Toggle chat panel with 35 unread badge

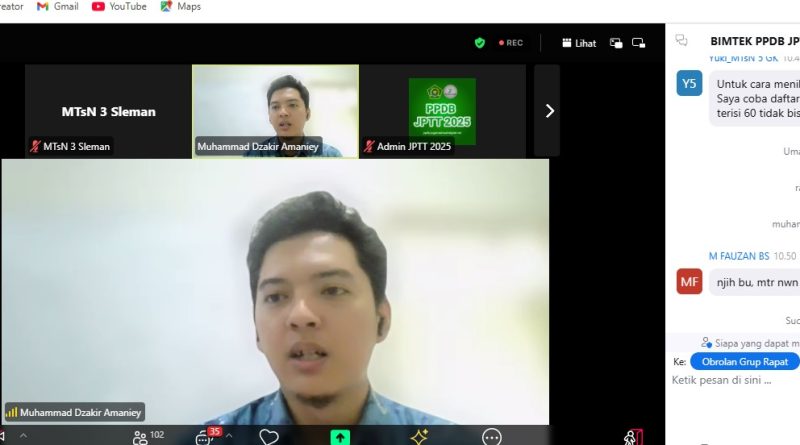point(207,437)
